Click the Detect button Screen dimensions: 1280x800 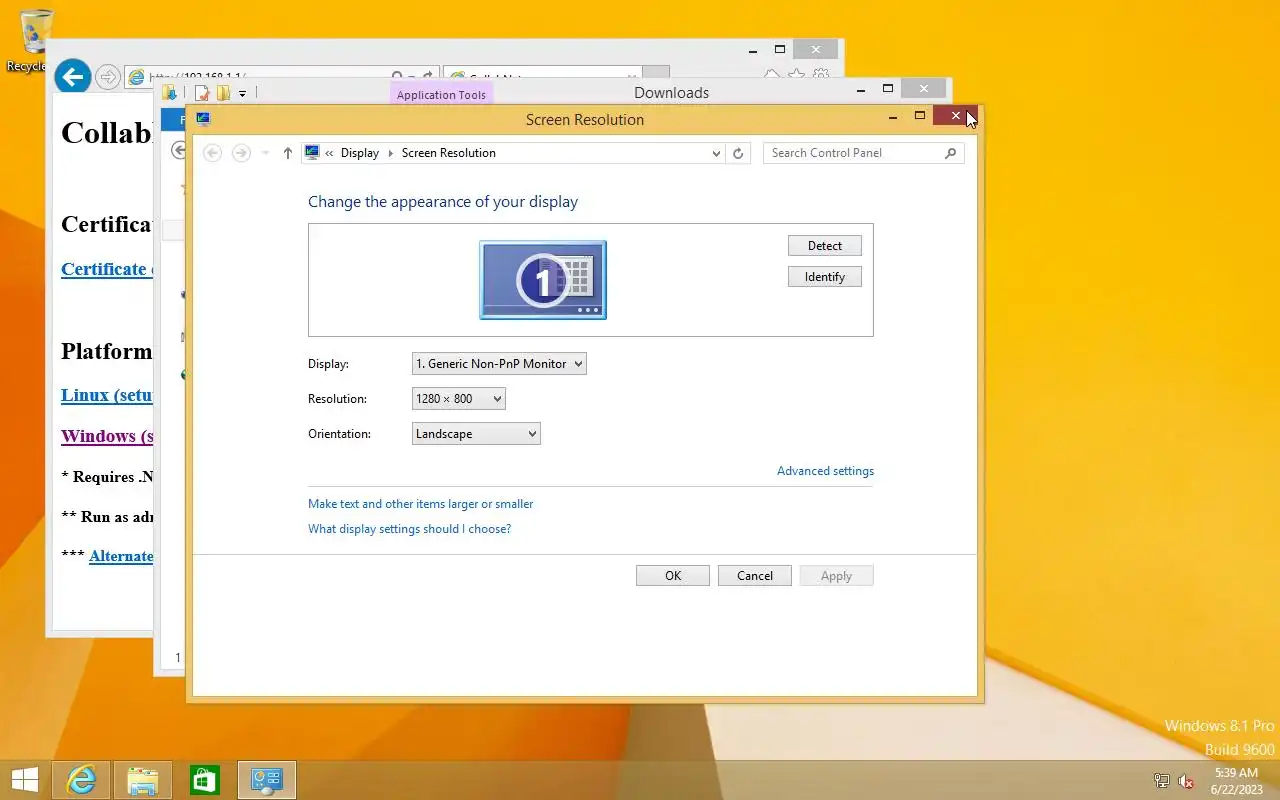click(x=825, y=246)
